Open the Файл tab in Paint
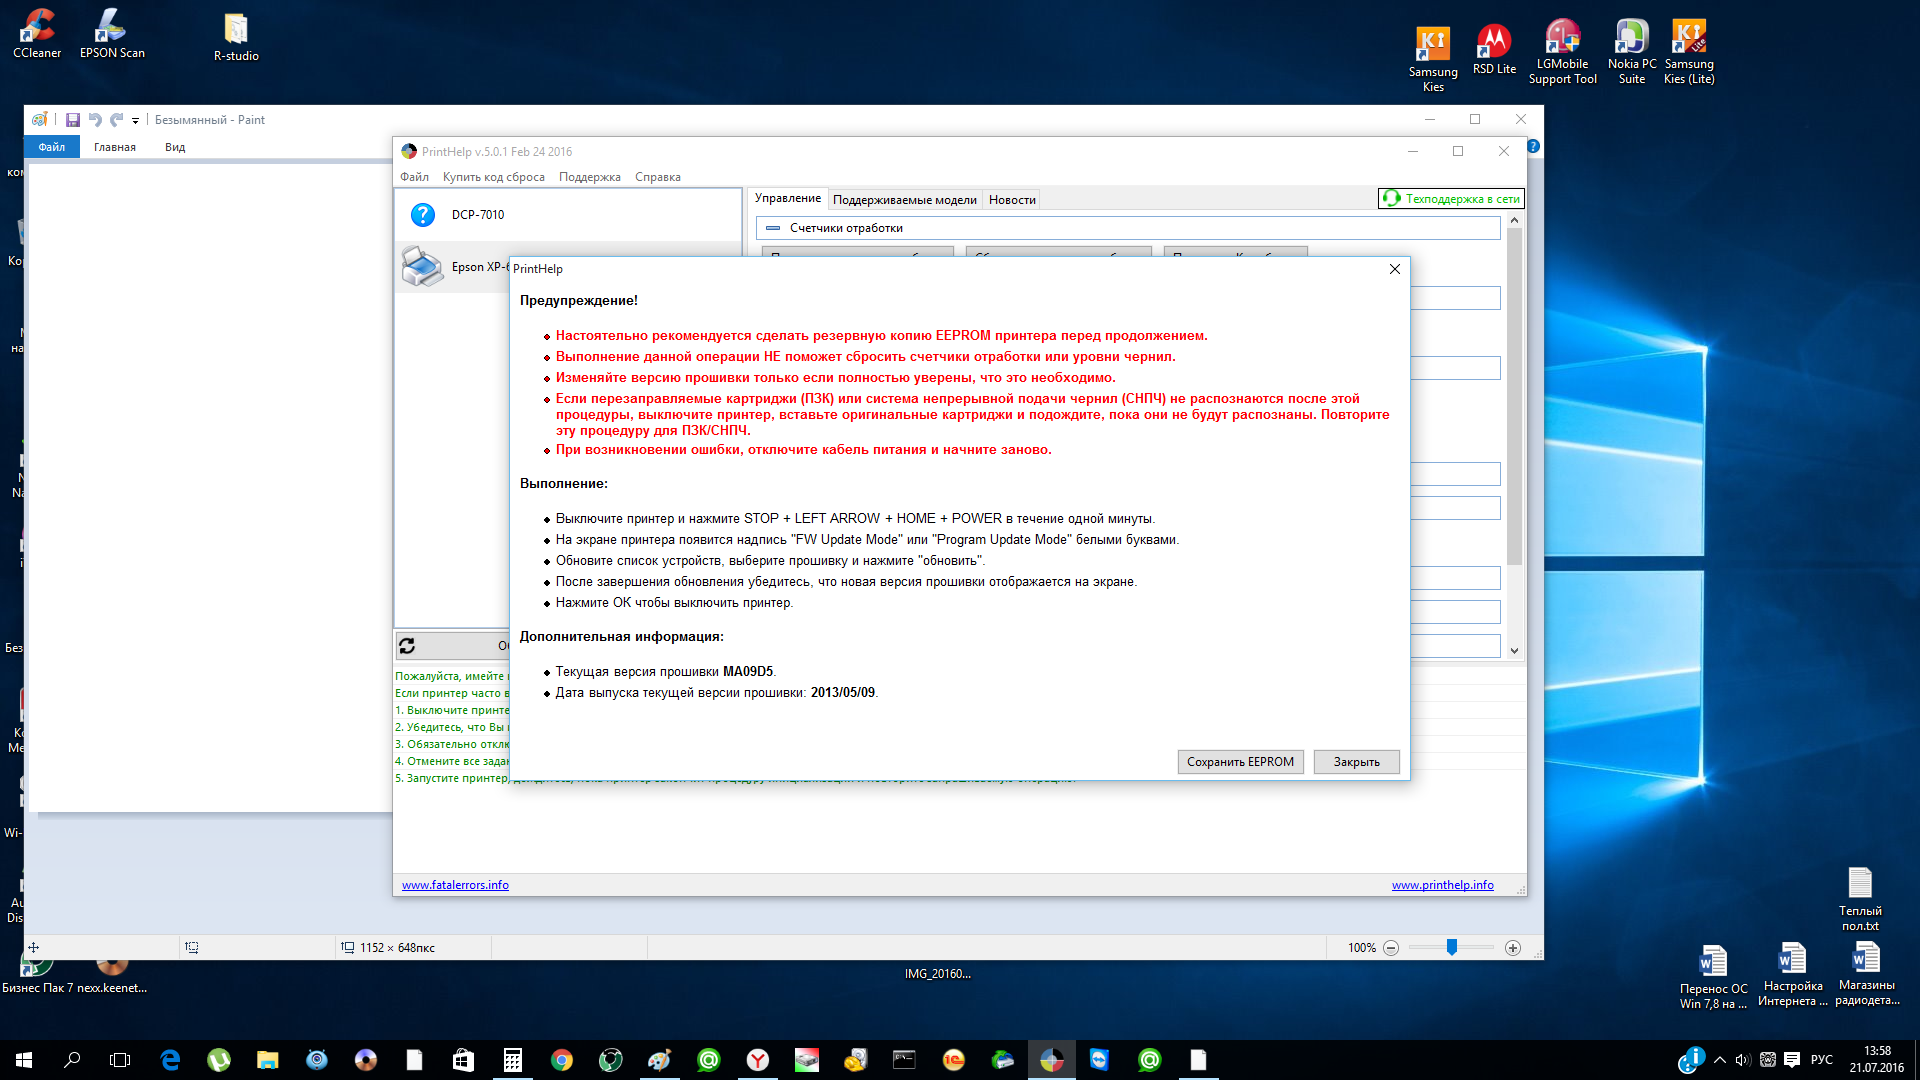 point(52,147)
